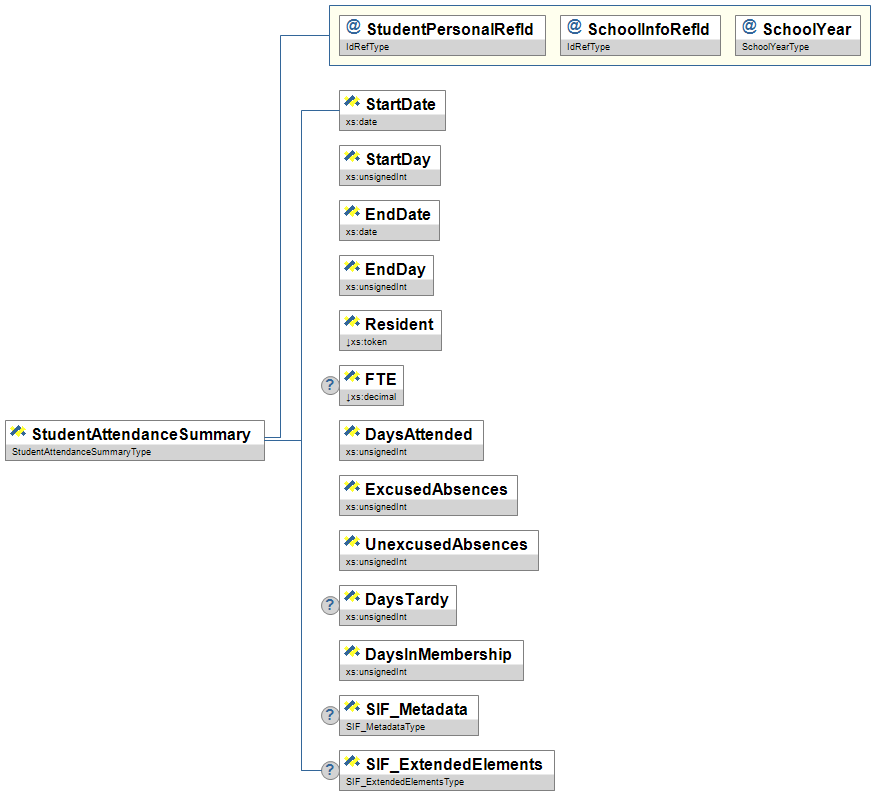Click the pencil icon in StartDate box

[352, 103]
